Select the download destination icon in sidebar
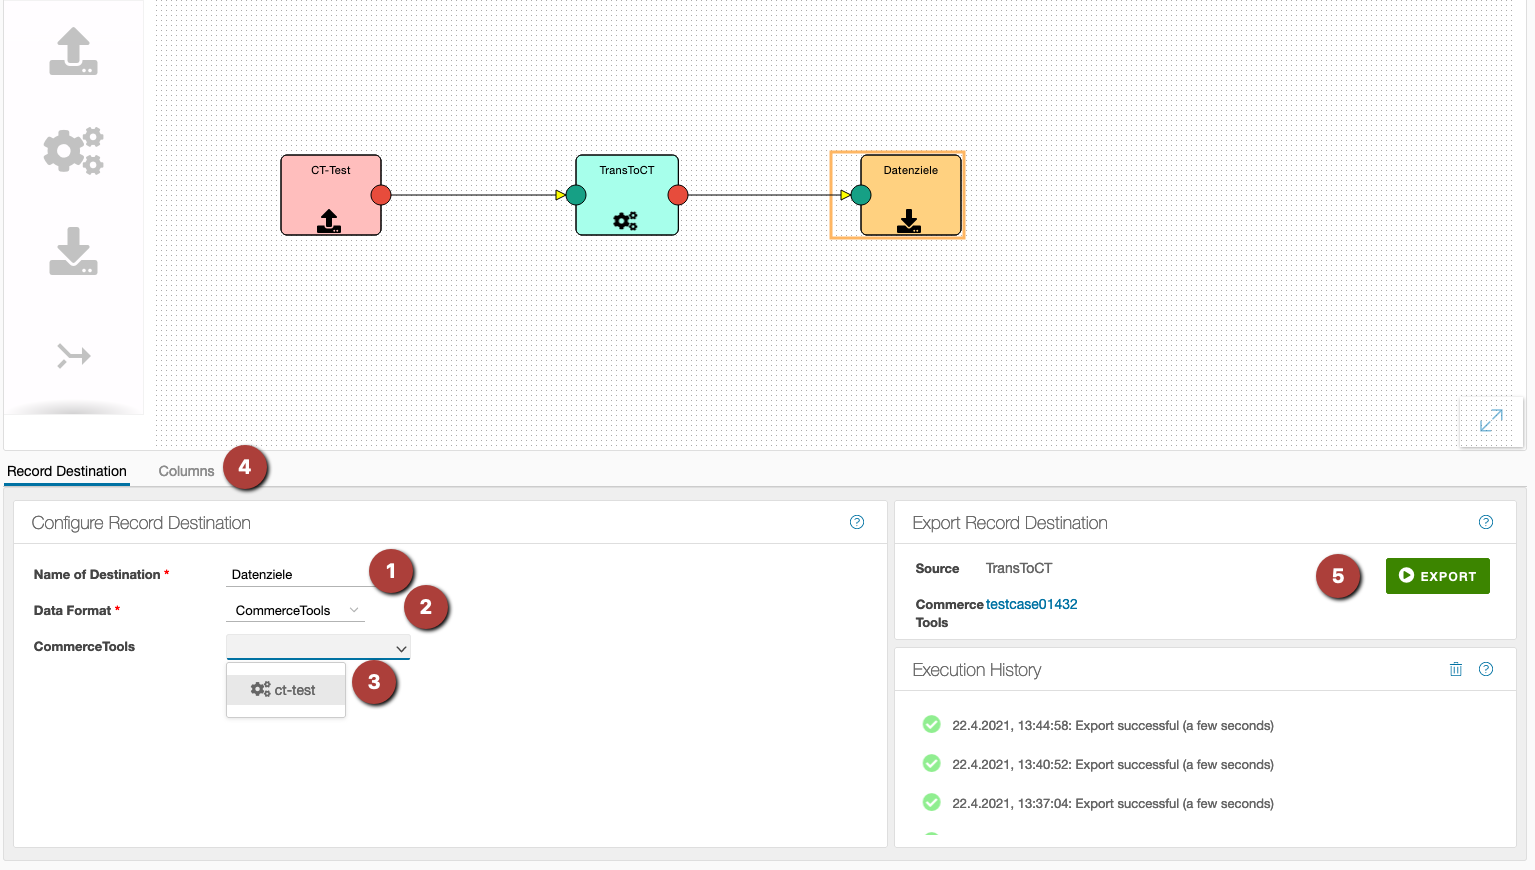 click(x=73, y=251)
